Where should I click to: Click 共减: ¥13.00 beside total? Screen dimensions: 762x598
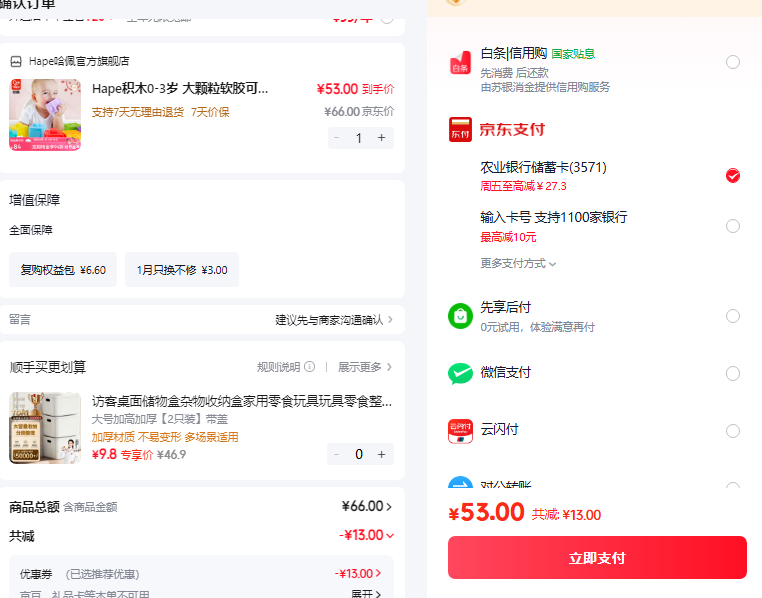(x=566, y=515)
